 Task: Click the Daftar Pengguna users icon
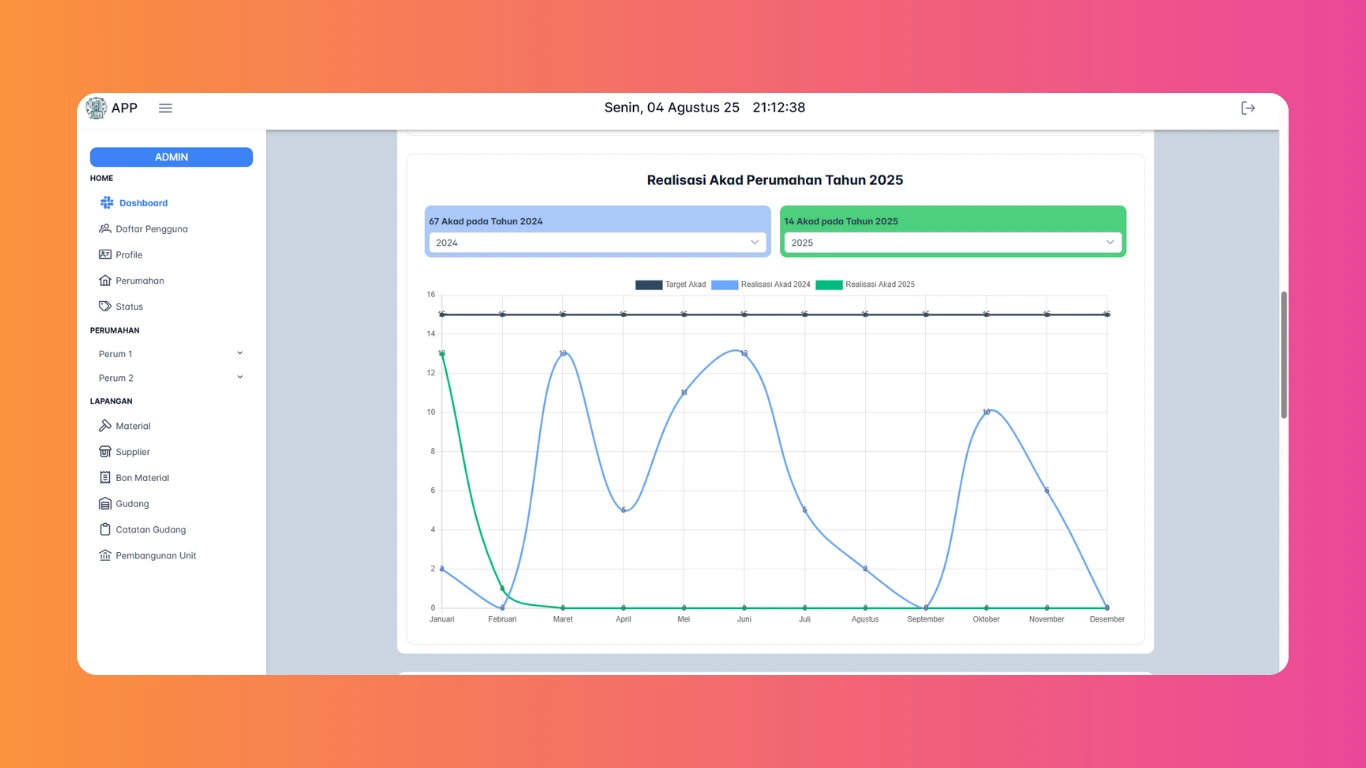pyautogui.click(x=105, y=229)
